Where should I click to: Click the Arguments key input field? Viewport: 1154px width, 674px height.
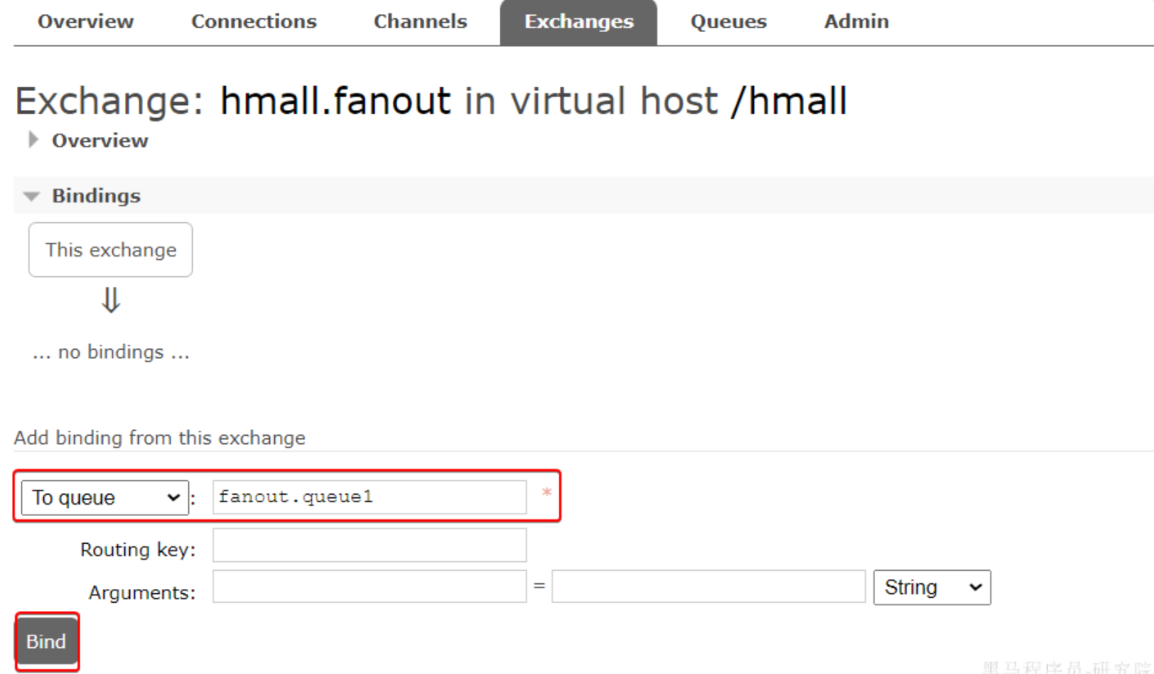point(369,586)
